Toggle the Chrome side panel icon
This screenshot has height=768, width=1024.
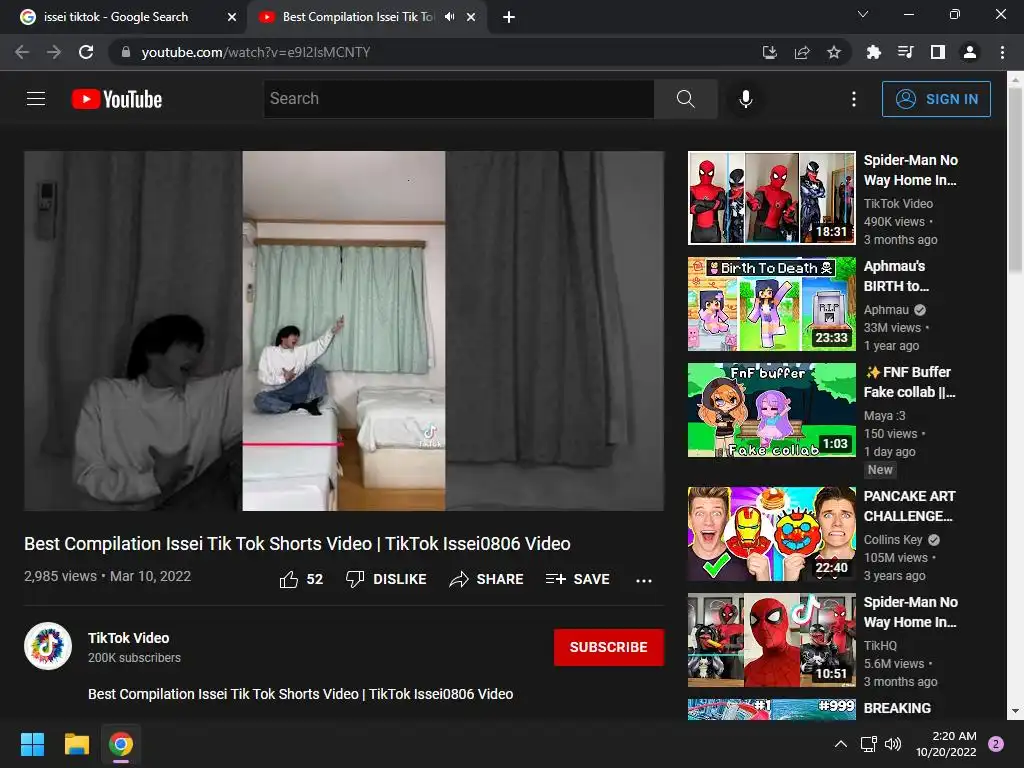938,52
